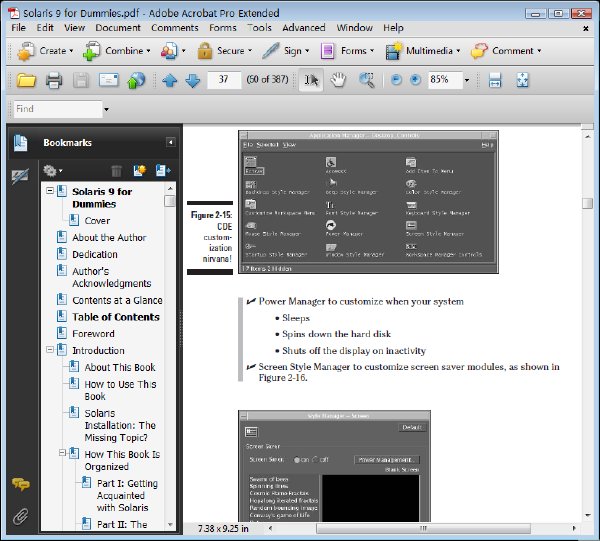Viewport: 600px width, 541px height.
Task: Toggle the Select tool cursor button
Action: [x=311, y=80]
